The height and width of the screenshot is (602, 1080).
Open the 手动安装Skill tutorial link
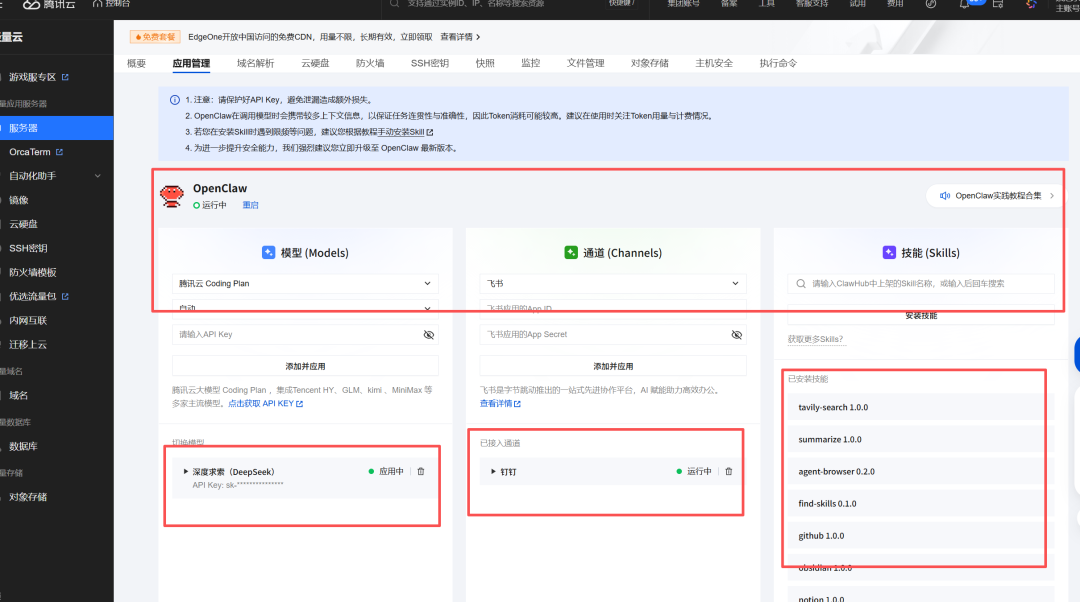(401, 132)
